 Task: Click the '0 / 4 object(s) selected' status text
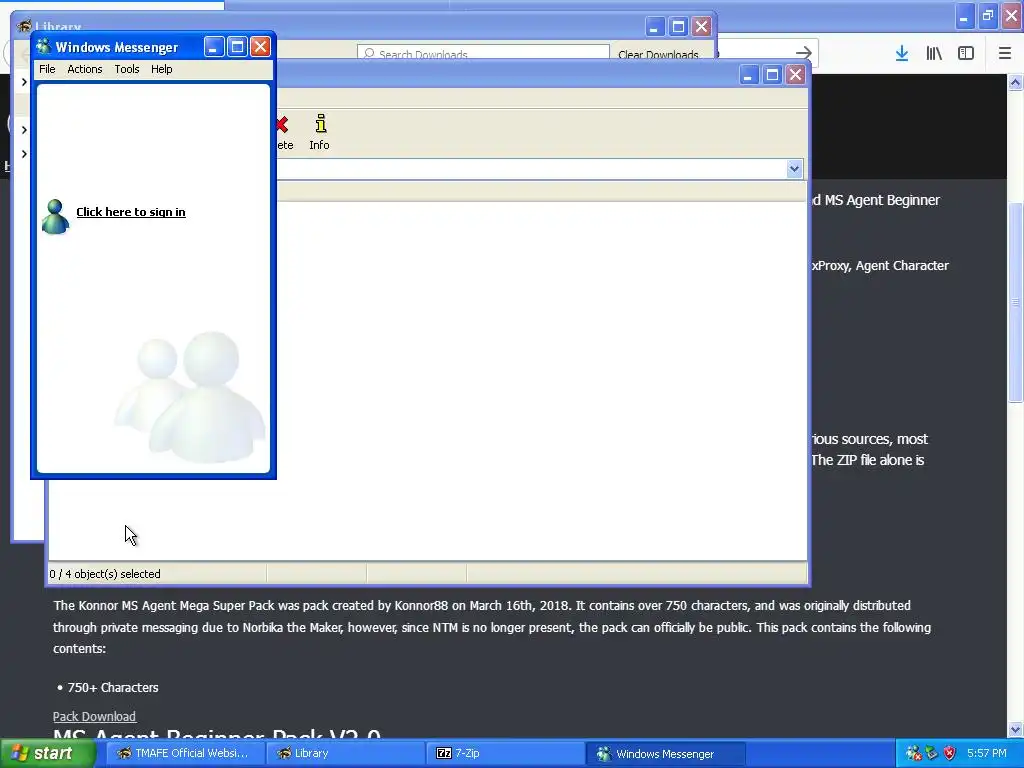(x=104, y=574)
